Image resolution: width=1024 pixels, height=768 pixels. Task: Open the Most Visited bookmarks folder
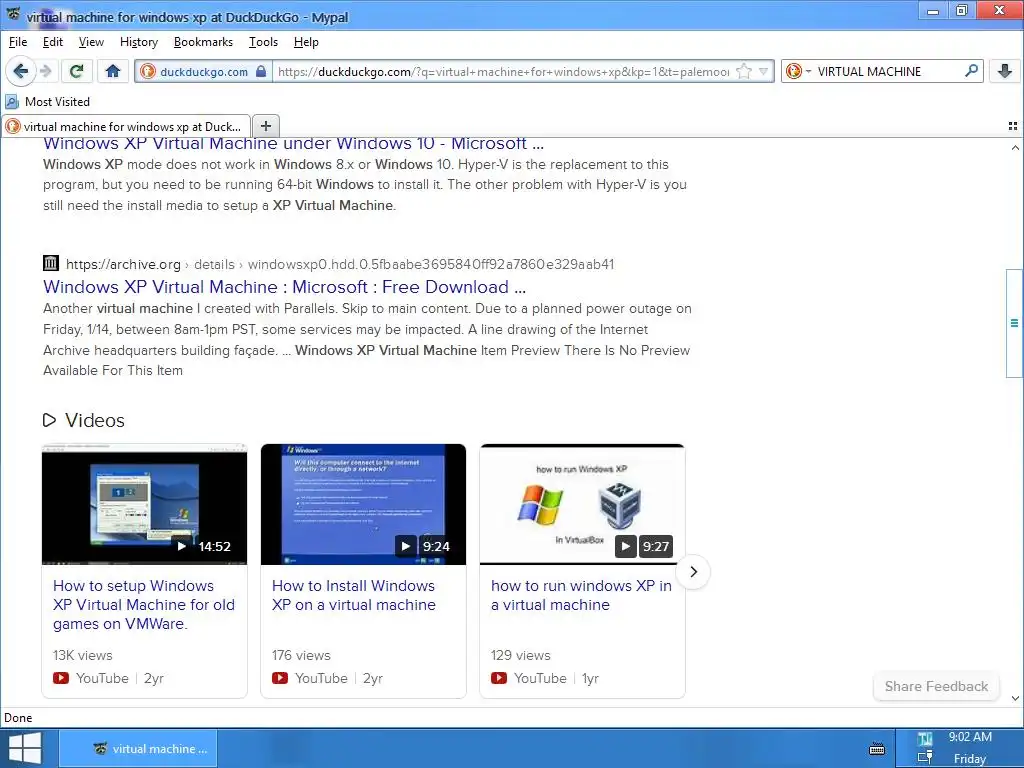coord(47,102)
